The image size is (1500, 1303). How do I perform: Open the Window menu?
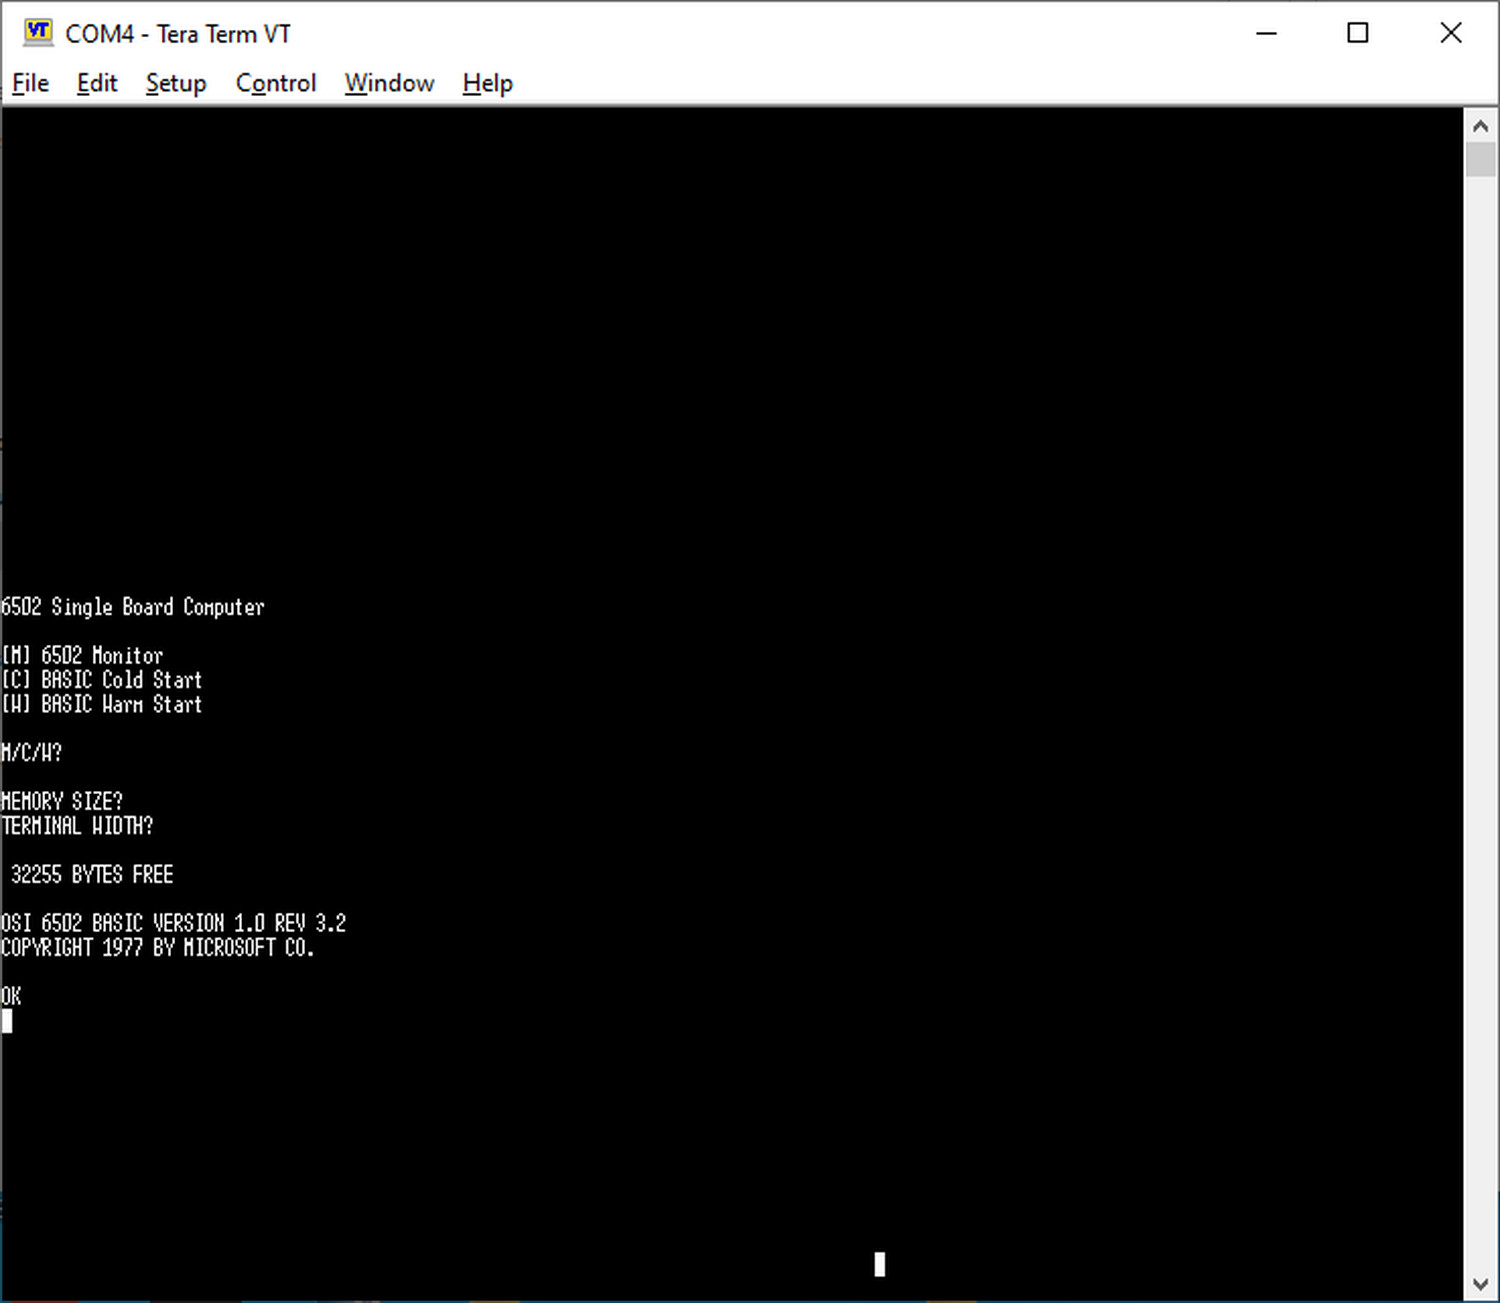[x=390, y=83]
